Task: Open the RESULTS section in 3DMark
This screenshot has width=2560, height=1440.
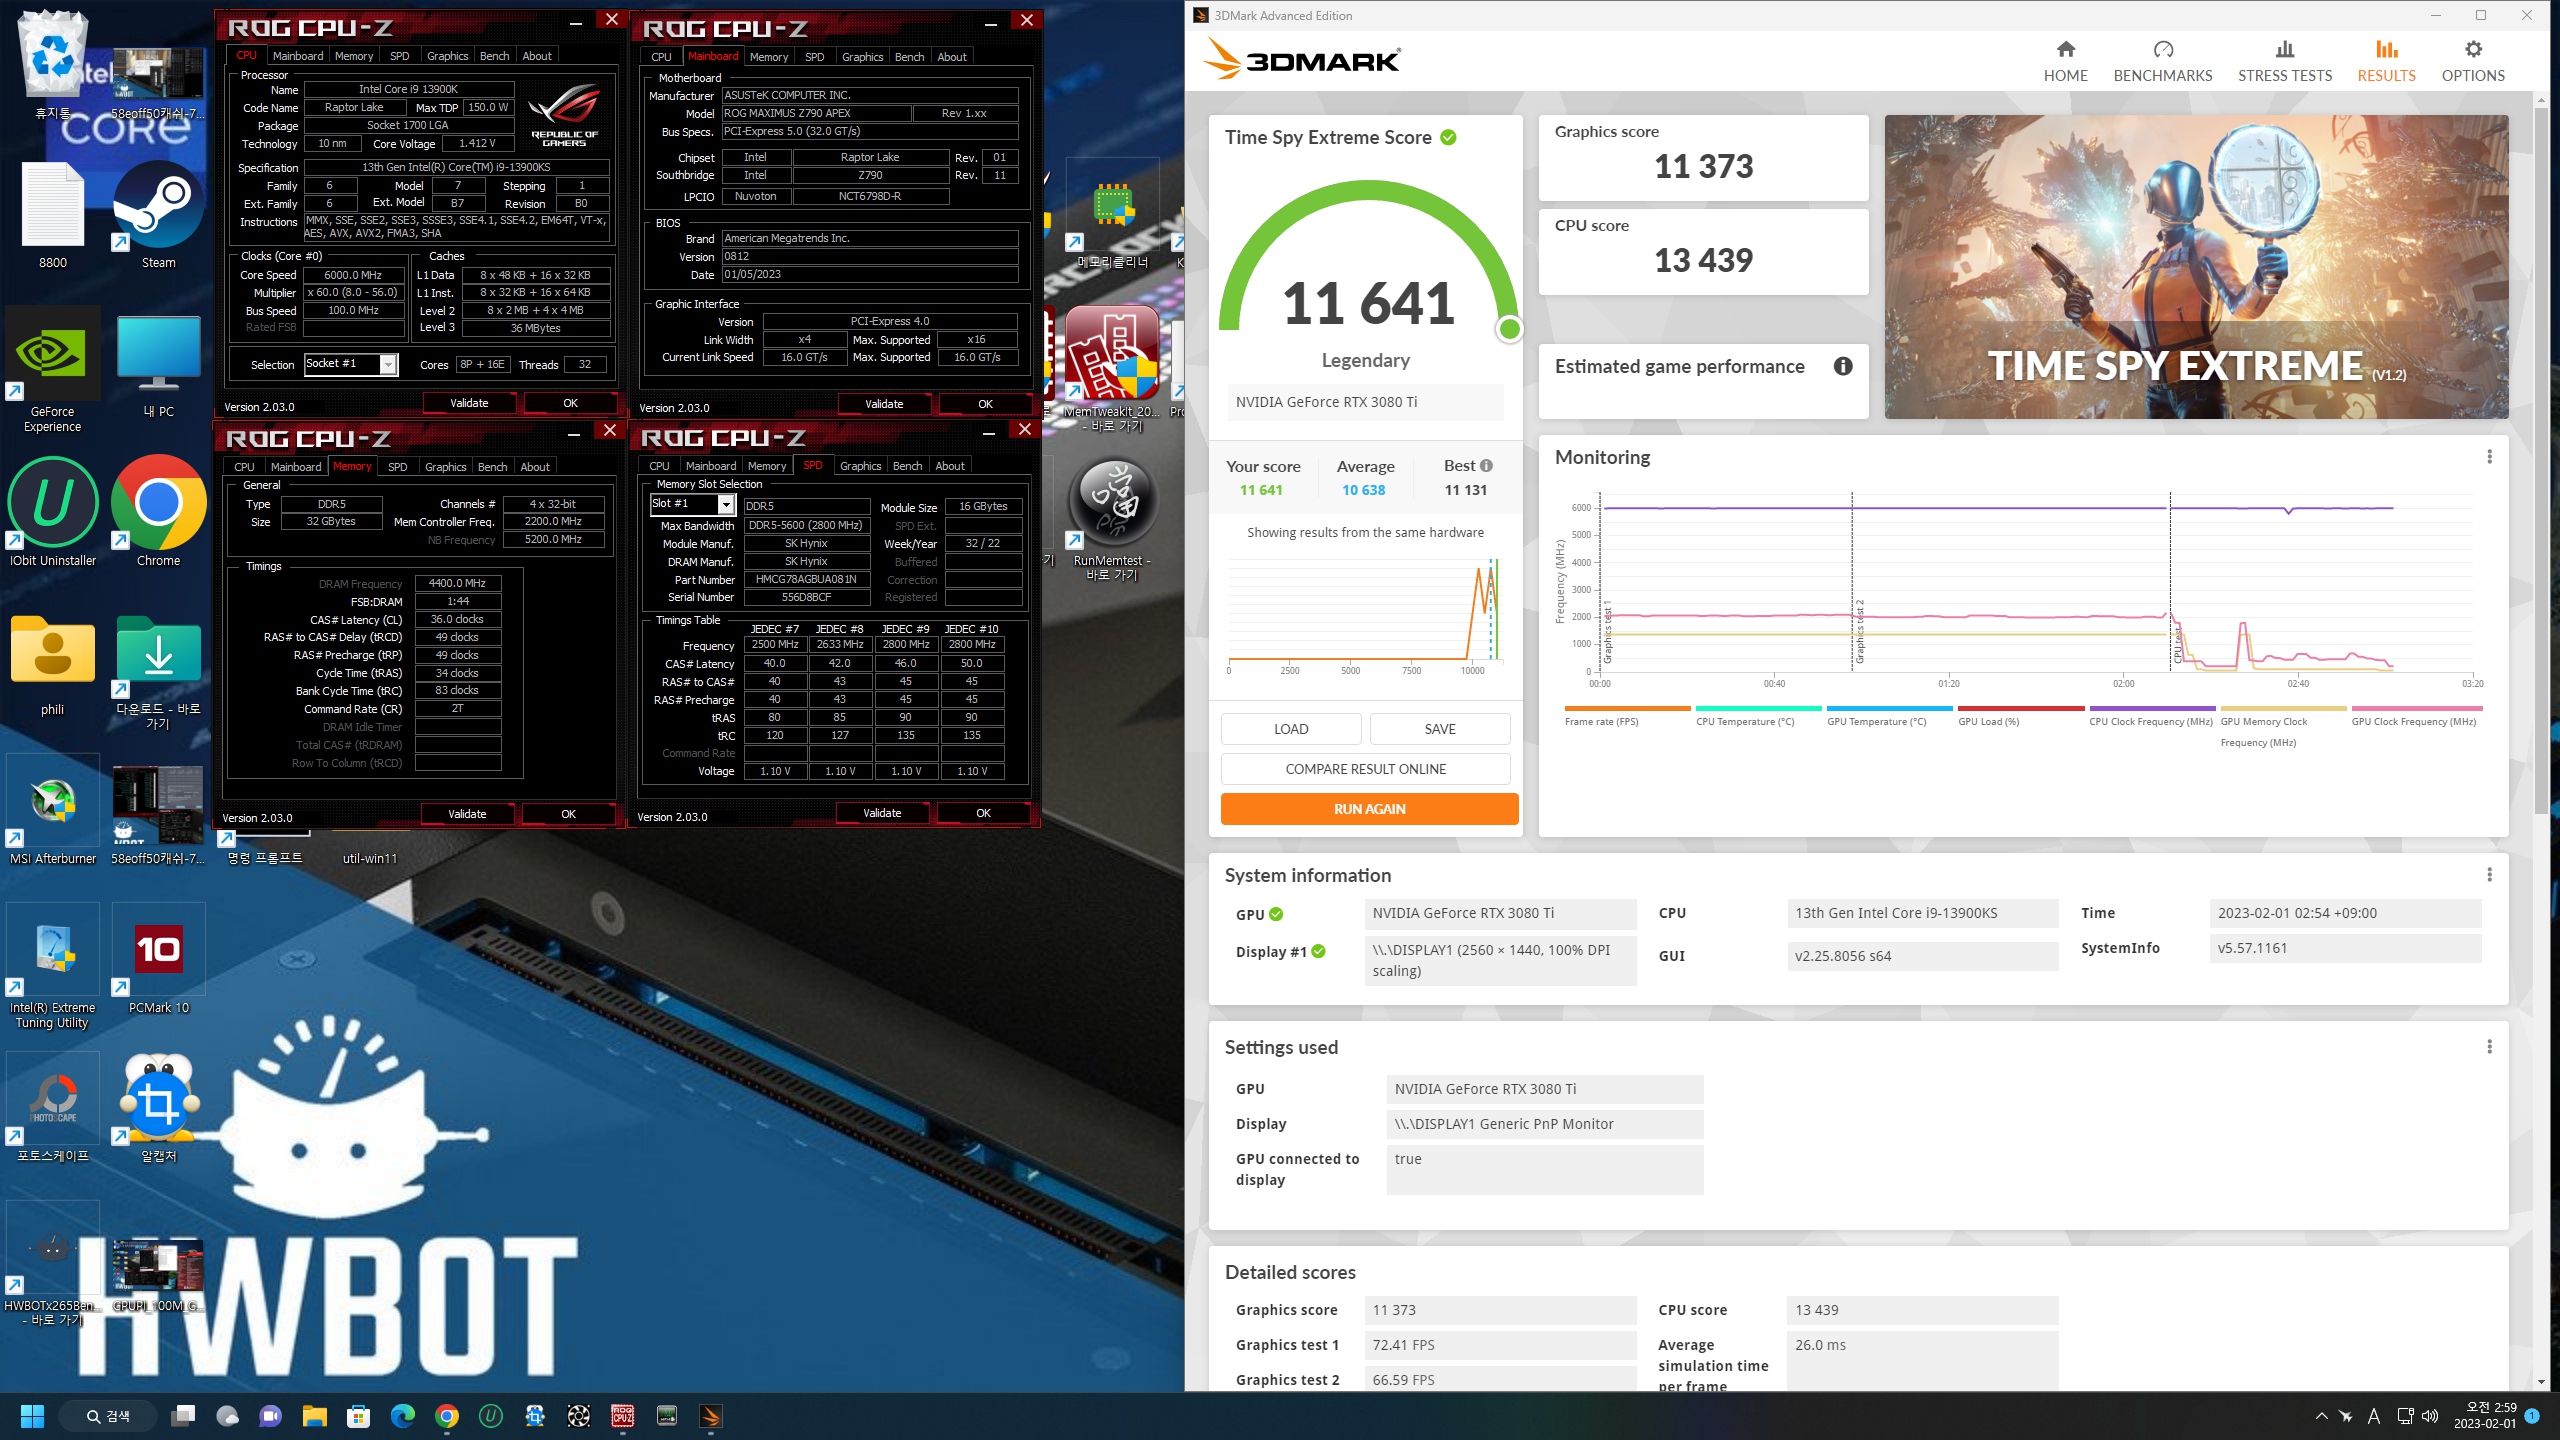Action: point(2386,61)
